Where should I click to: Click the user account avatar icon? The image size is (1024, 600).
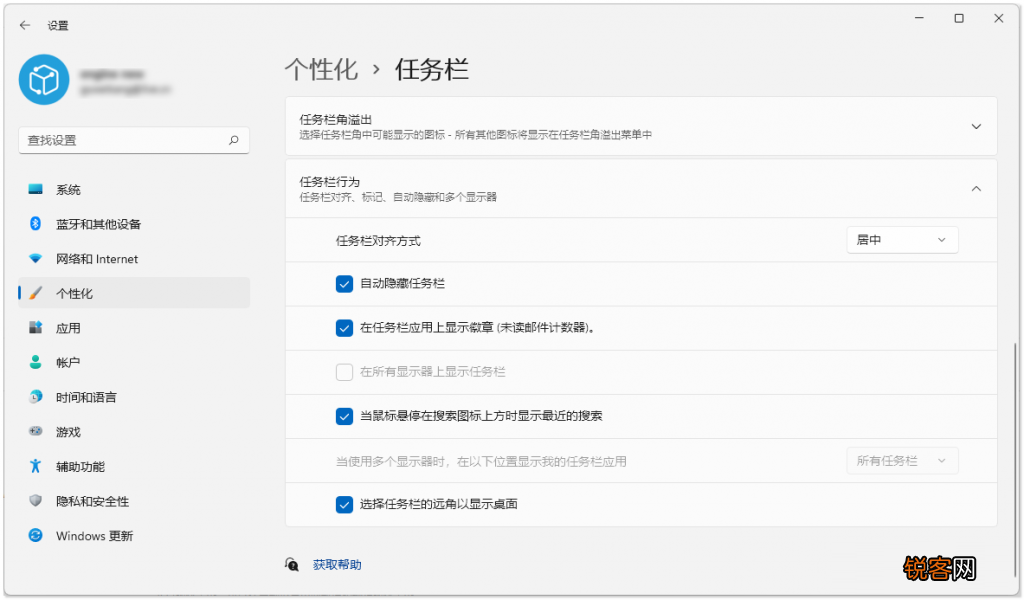click(x=44, y=80)
